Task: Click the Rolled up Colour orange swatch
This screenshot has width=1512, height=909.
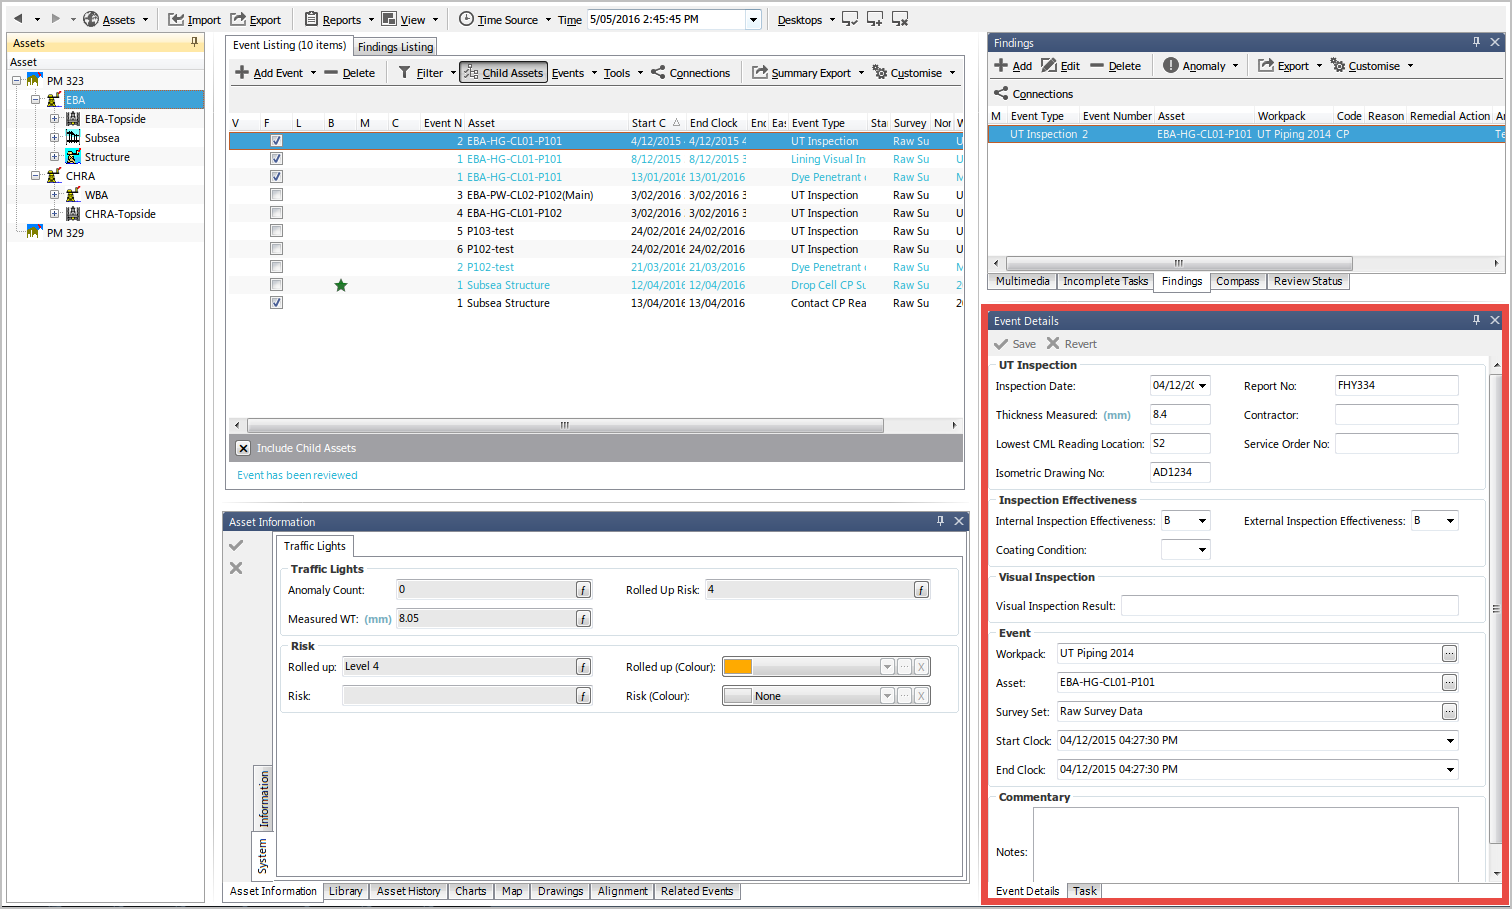Action: pyautogui.click(x=738, y=667)
